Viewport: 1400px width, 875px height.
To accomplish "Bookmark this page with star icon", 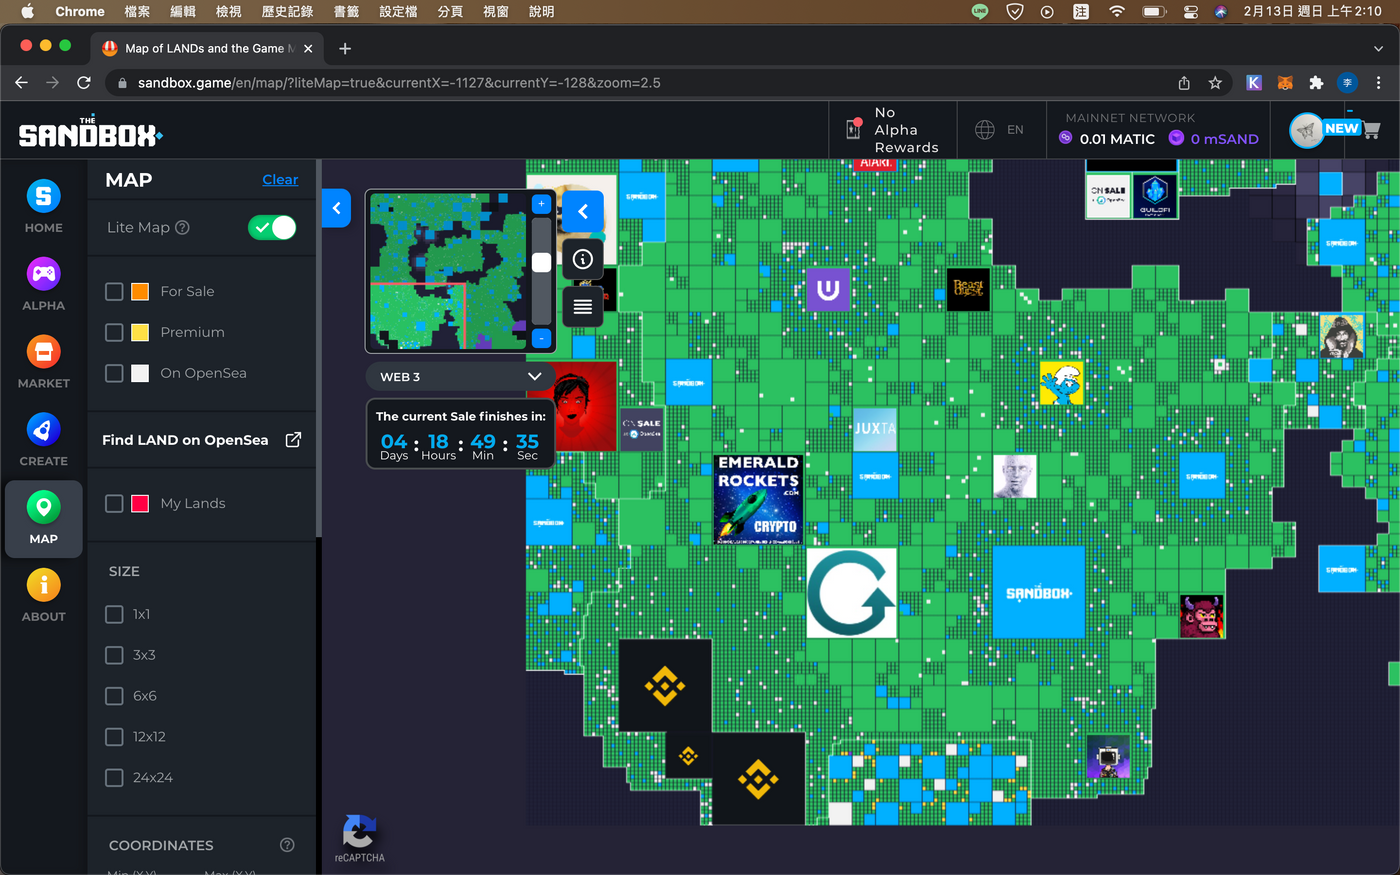I will coord(1215,83).
